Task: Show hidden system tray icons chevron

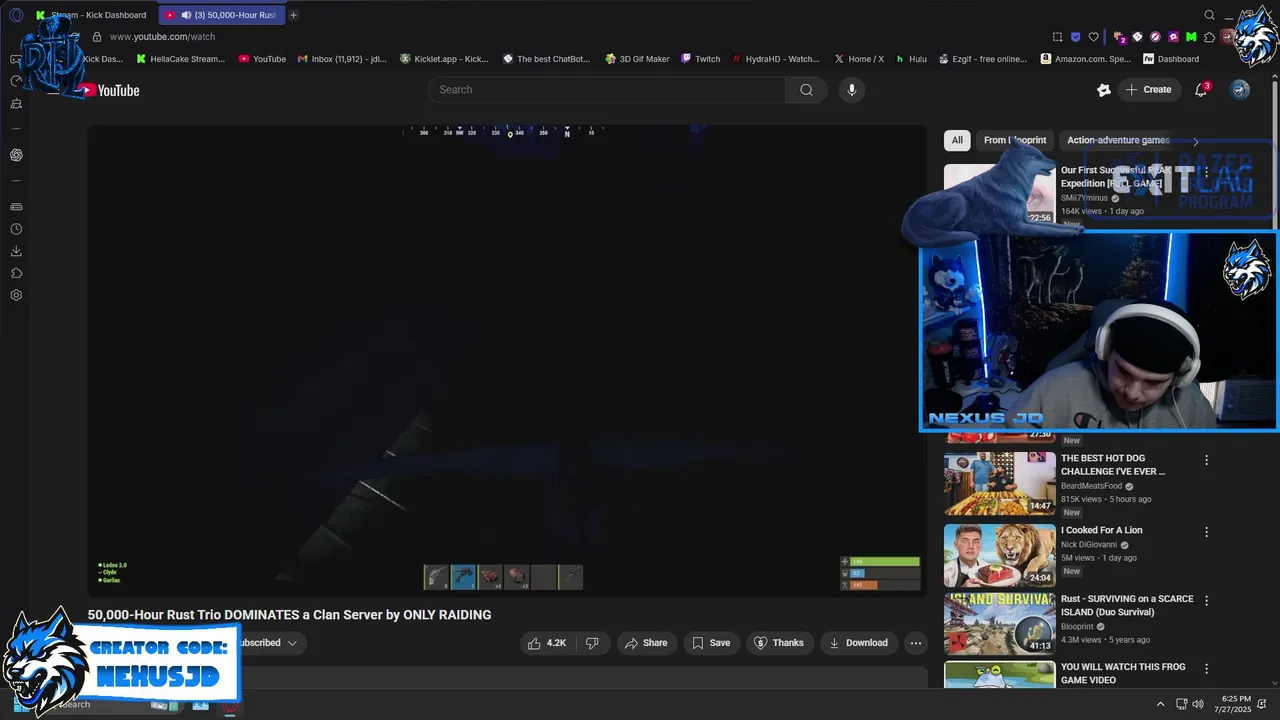Action: 1160,704
